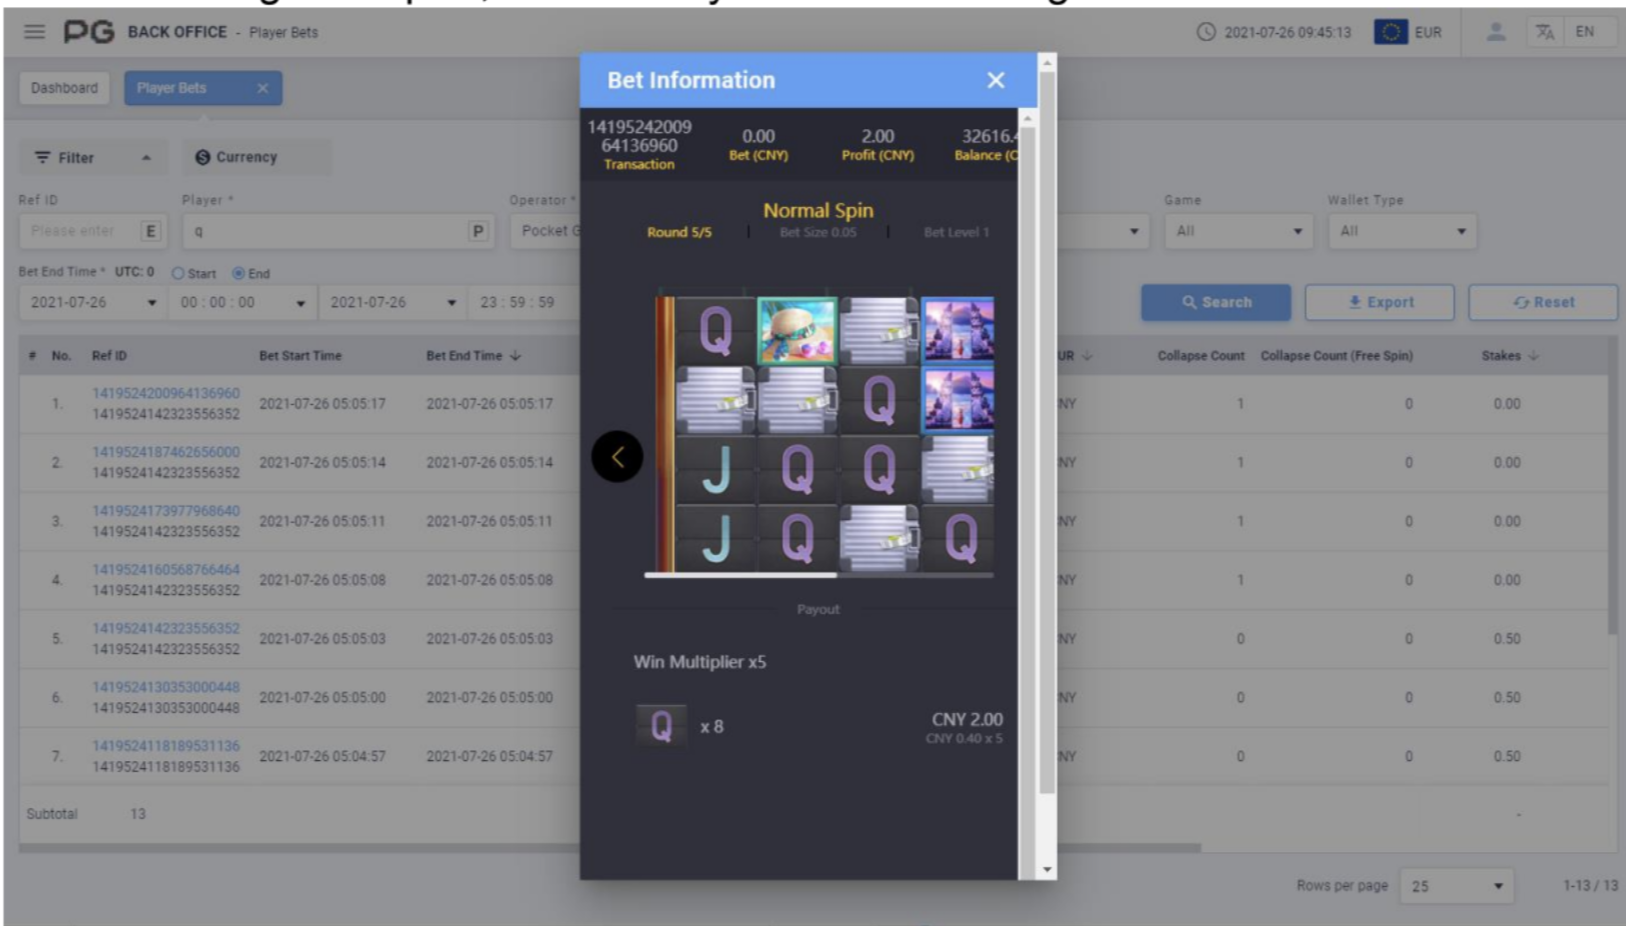Open the hamburger navigation menu
Viewport: 1626px width, 926px height.
(x=35, y=32)
